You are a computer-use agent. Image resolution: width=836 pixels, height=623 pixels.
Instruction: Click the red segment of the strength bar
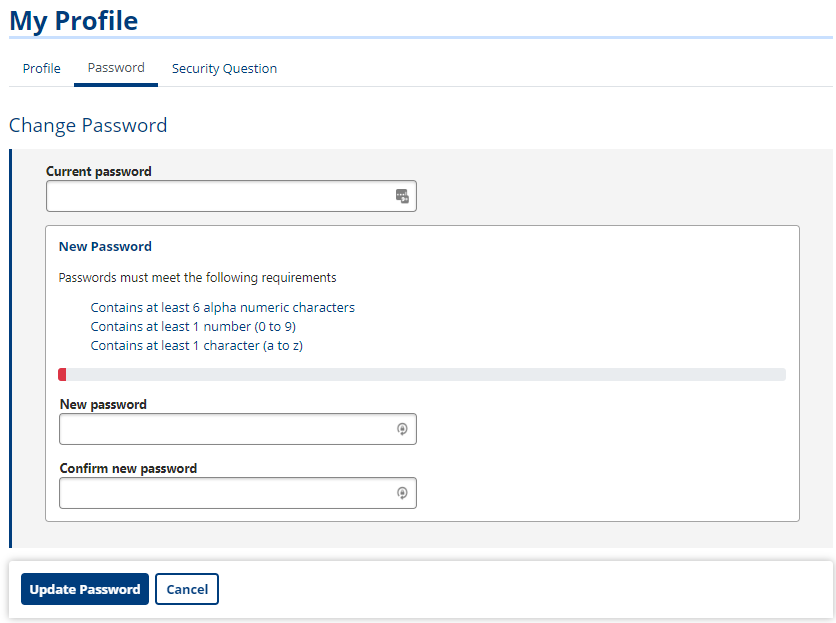coord(62,374)
